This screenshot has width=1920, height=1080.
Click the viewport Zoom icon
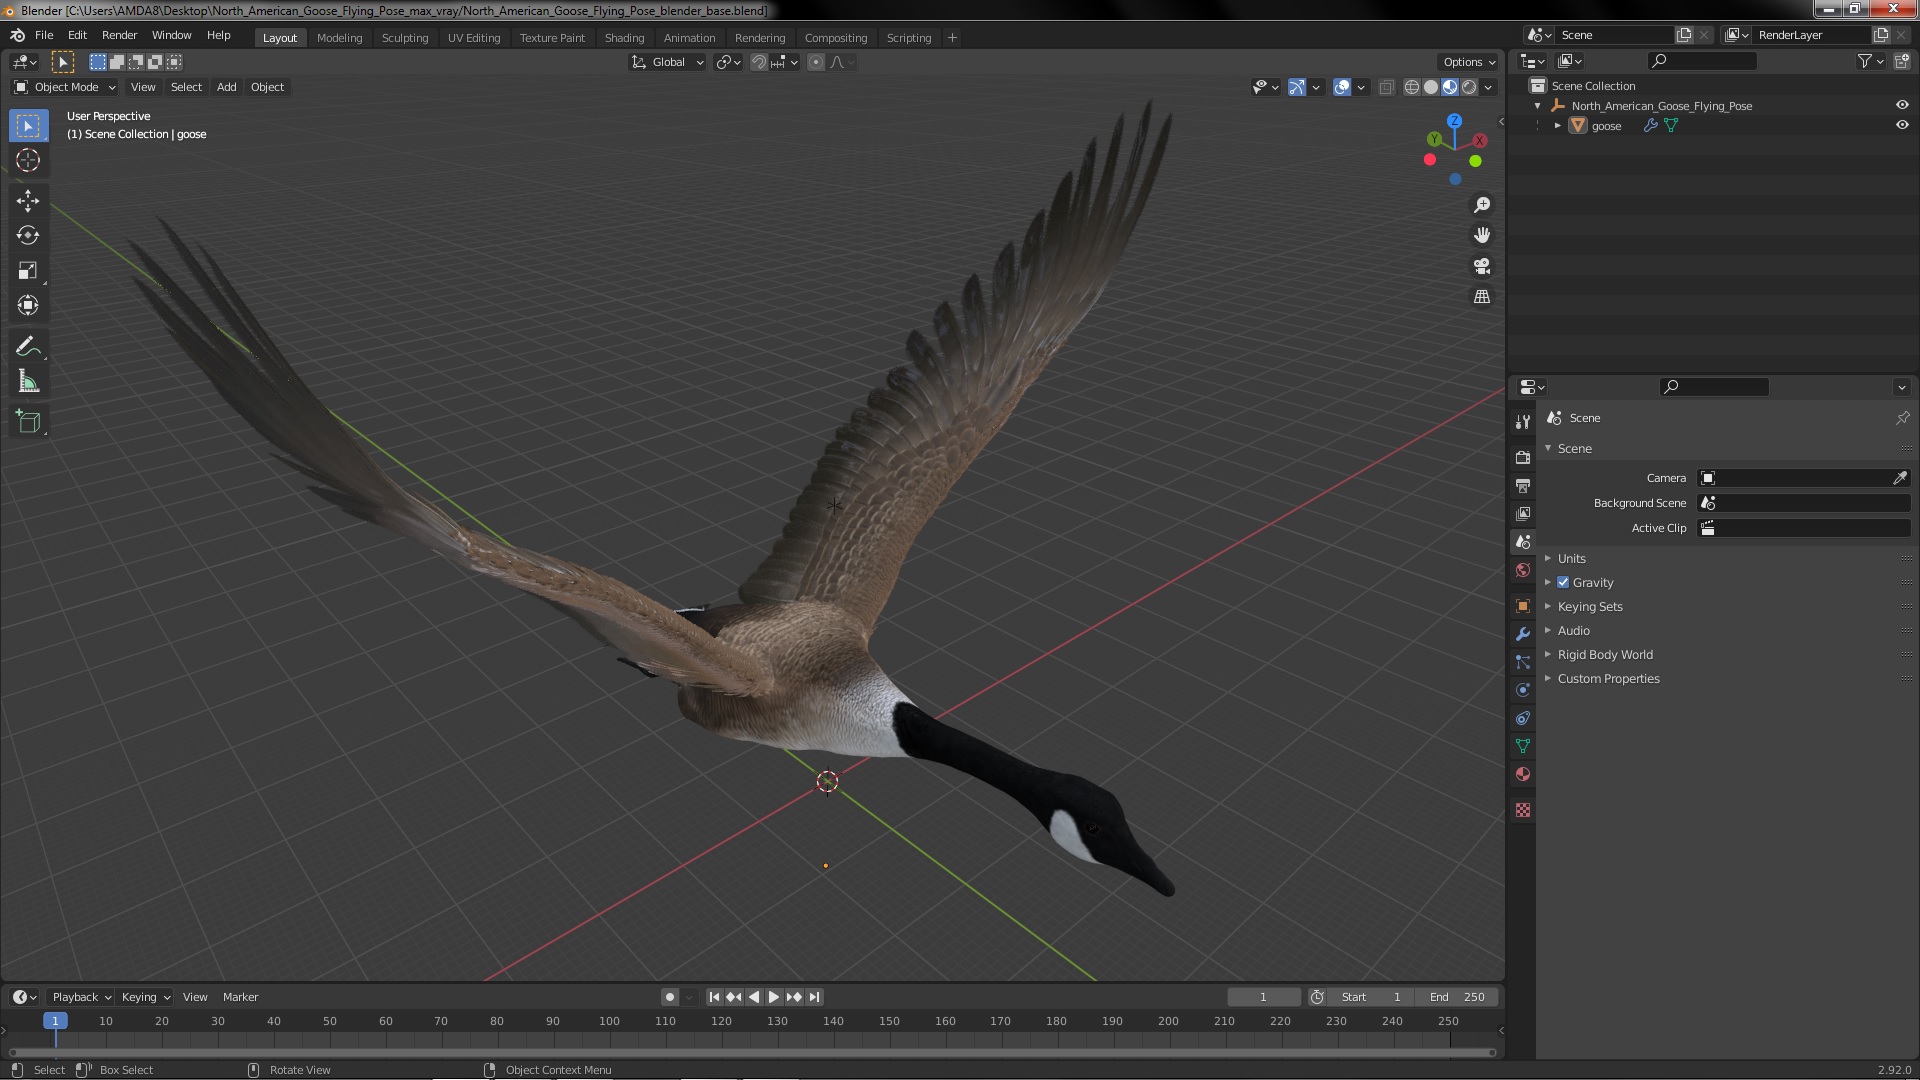pos(1482,205)
